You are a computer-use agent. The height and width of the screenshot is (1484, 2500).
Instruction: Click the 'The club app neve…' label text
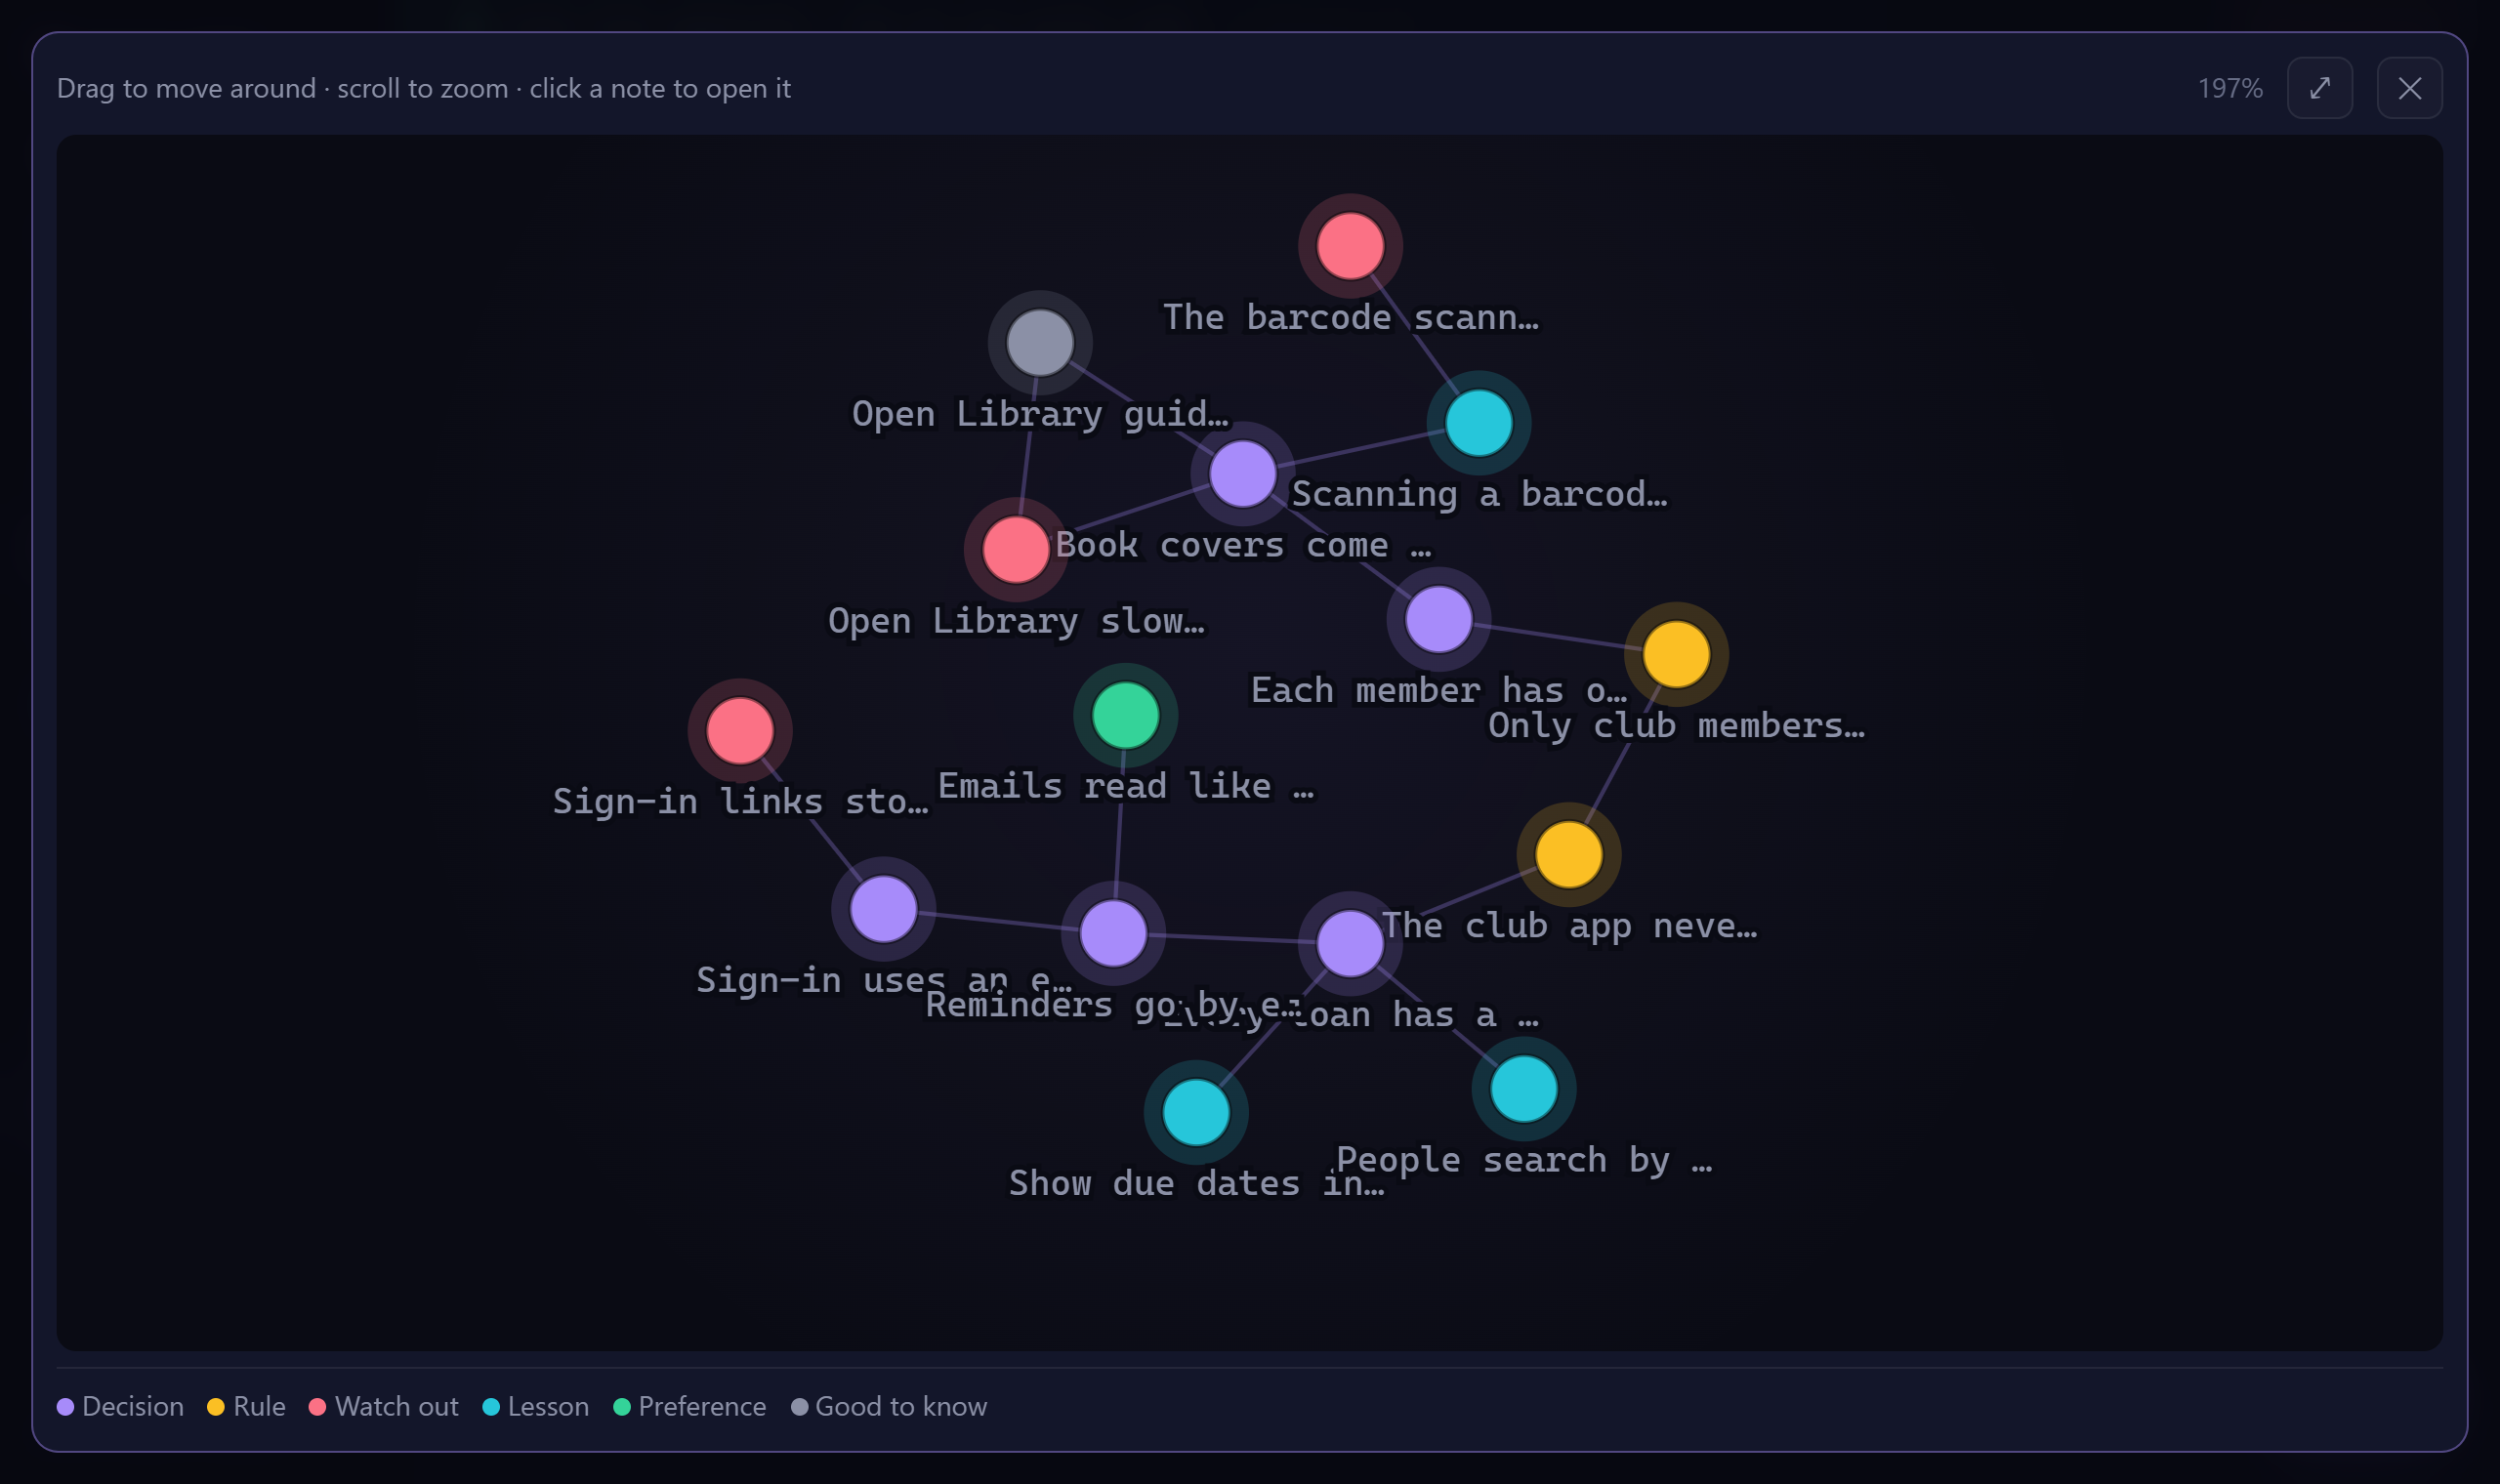(x=1569, y=926)
